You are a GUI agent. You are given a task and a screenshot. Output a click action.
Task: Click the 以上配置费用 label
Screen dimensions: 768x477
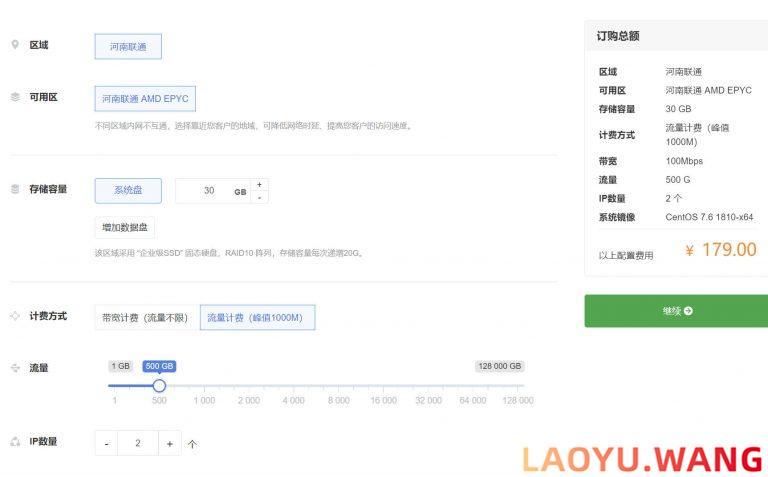click(x=626, y=255)
